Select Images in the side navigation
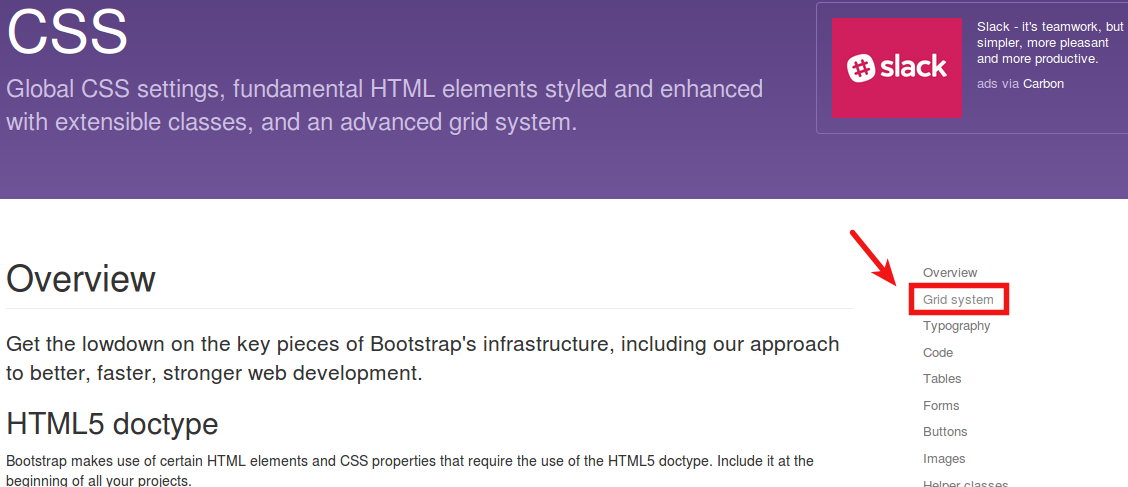This screenshot has width=1128, height=487. (x=944, y=459)
